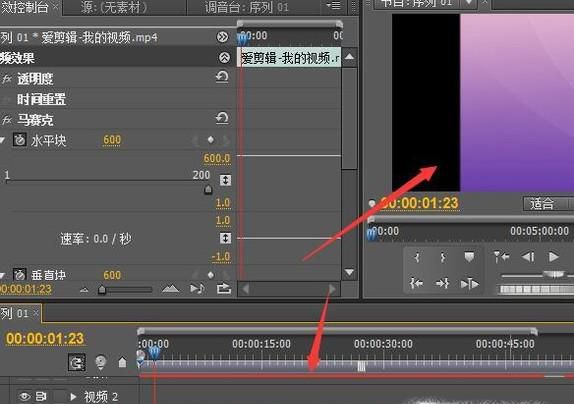The height and width of the screenshot is (404, 574).
Task: Toggle stopwatch animation for 水平块
Action: point(19,140)
